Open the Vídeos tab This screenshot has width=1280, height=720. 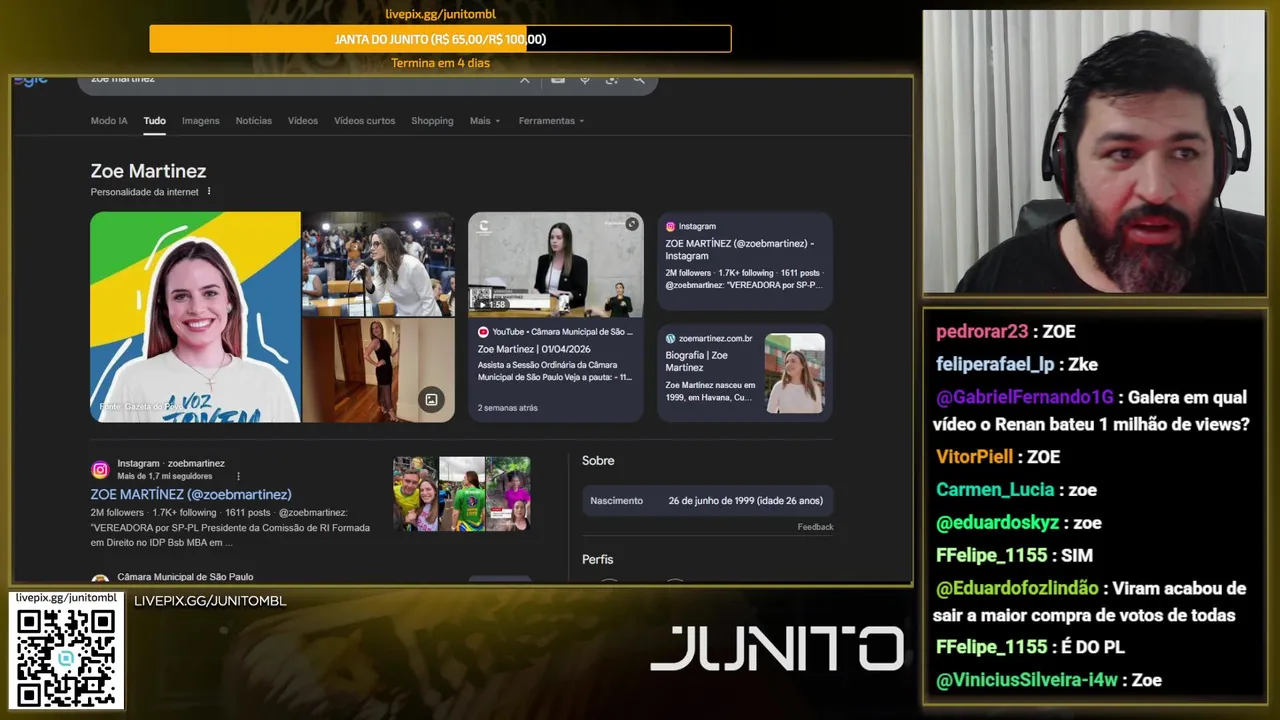pos(303,121)
